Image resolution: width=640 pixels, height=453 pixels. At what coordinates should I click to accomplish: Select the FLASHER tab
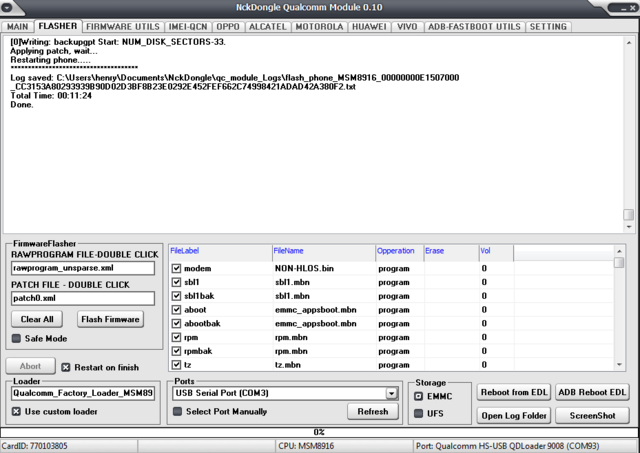coord(58,26)
